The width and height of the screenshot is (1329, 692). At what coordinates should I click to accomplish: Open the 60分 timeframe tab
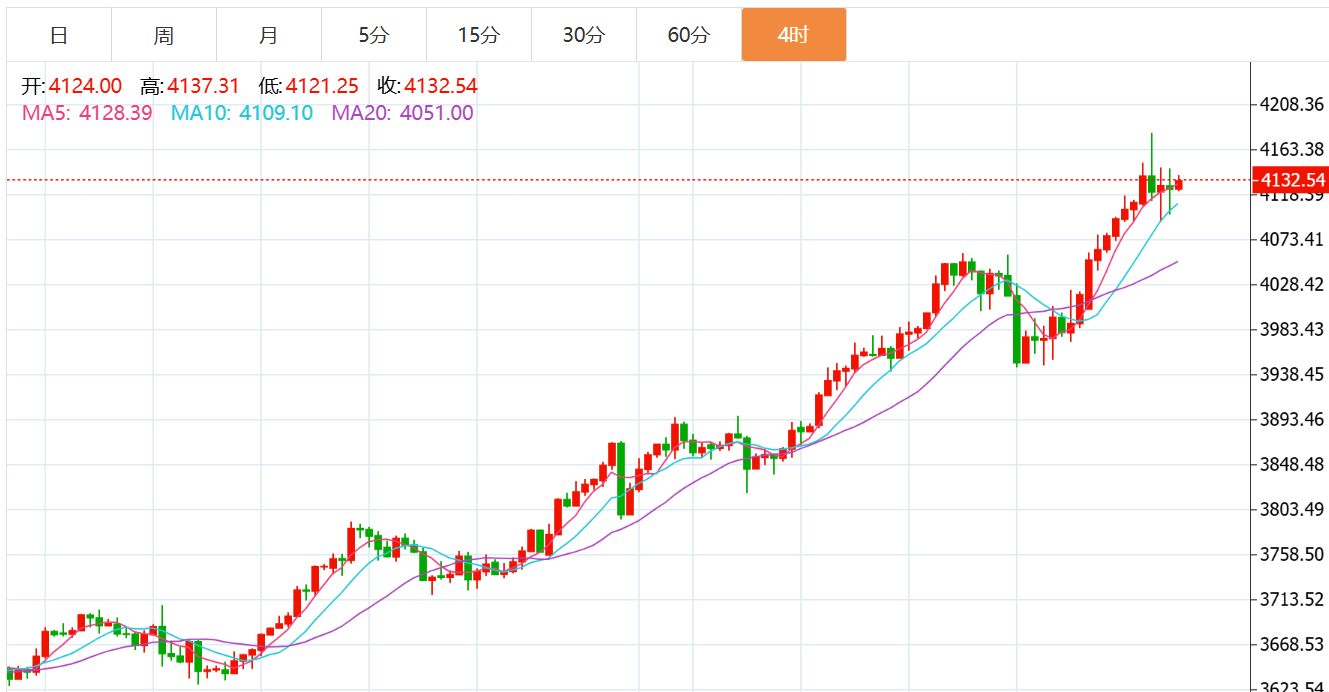[688, 35]
